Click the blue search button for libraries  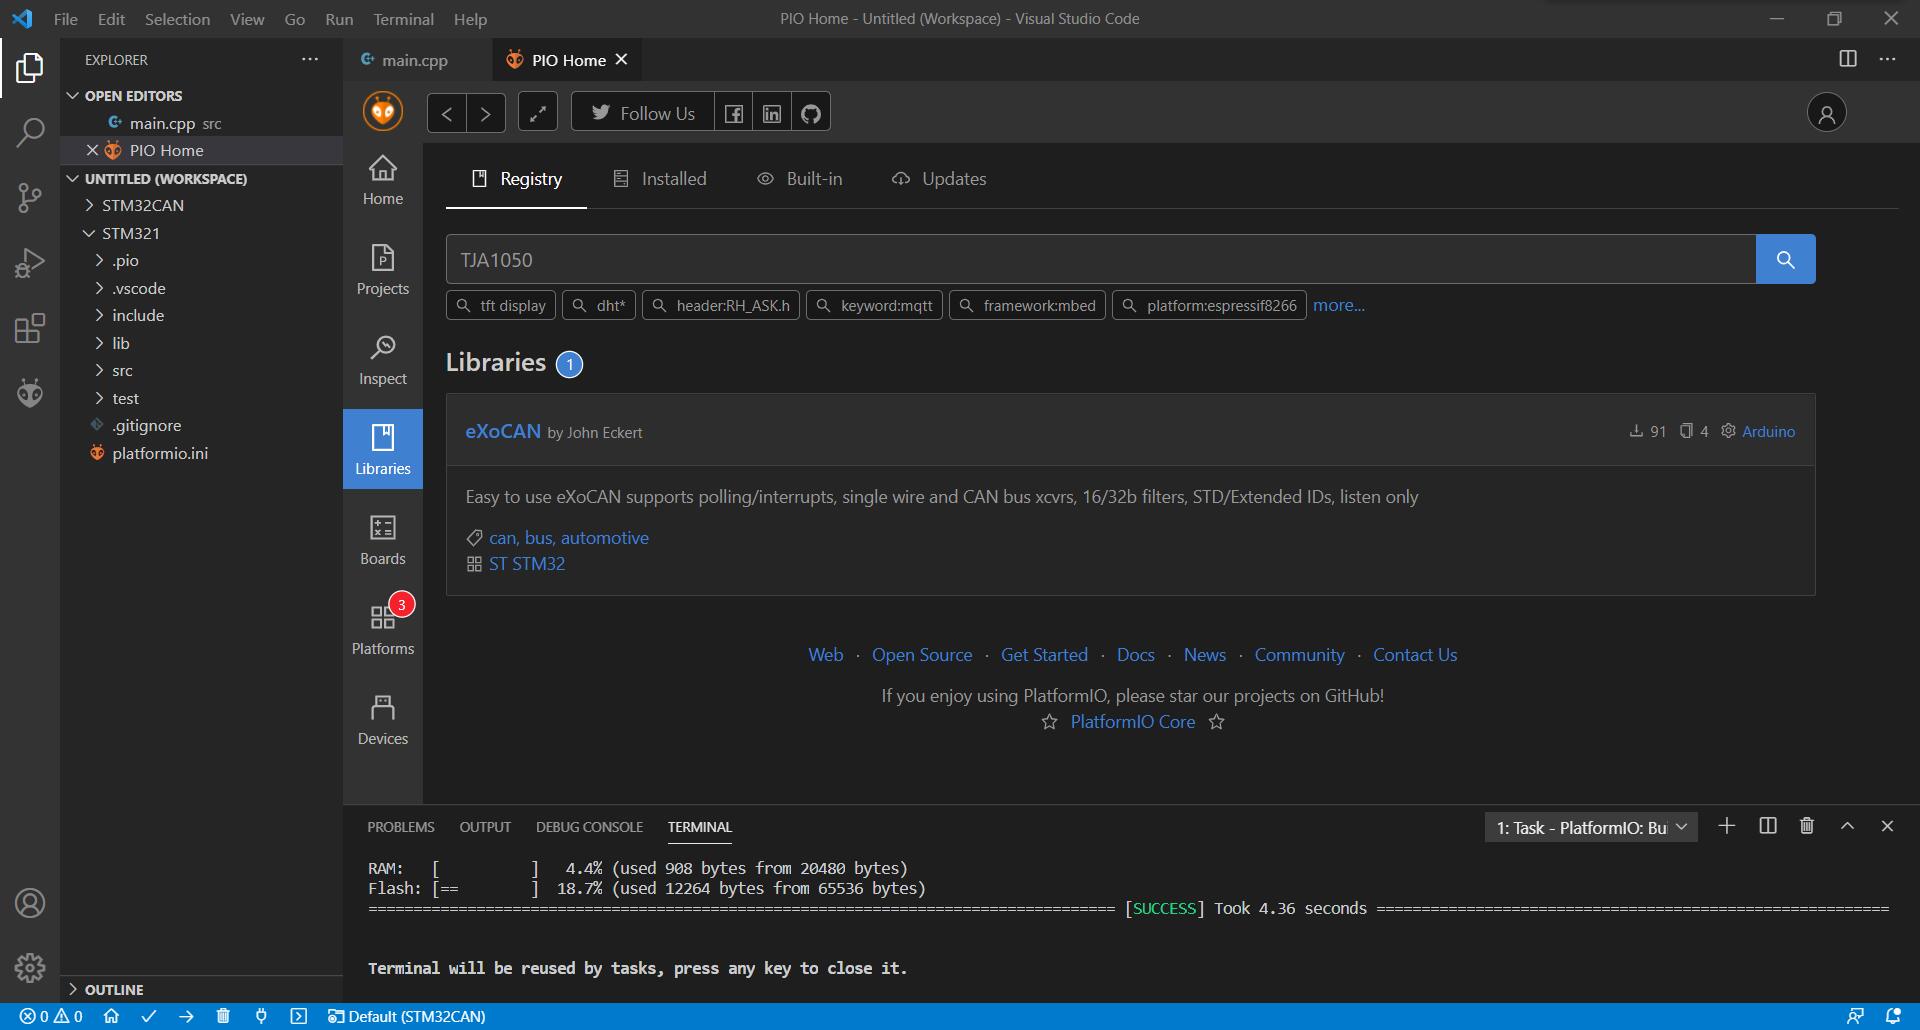[x=1785, y=260]
